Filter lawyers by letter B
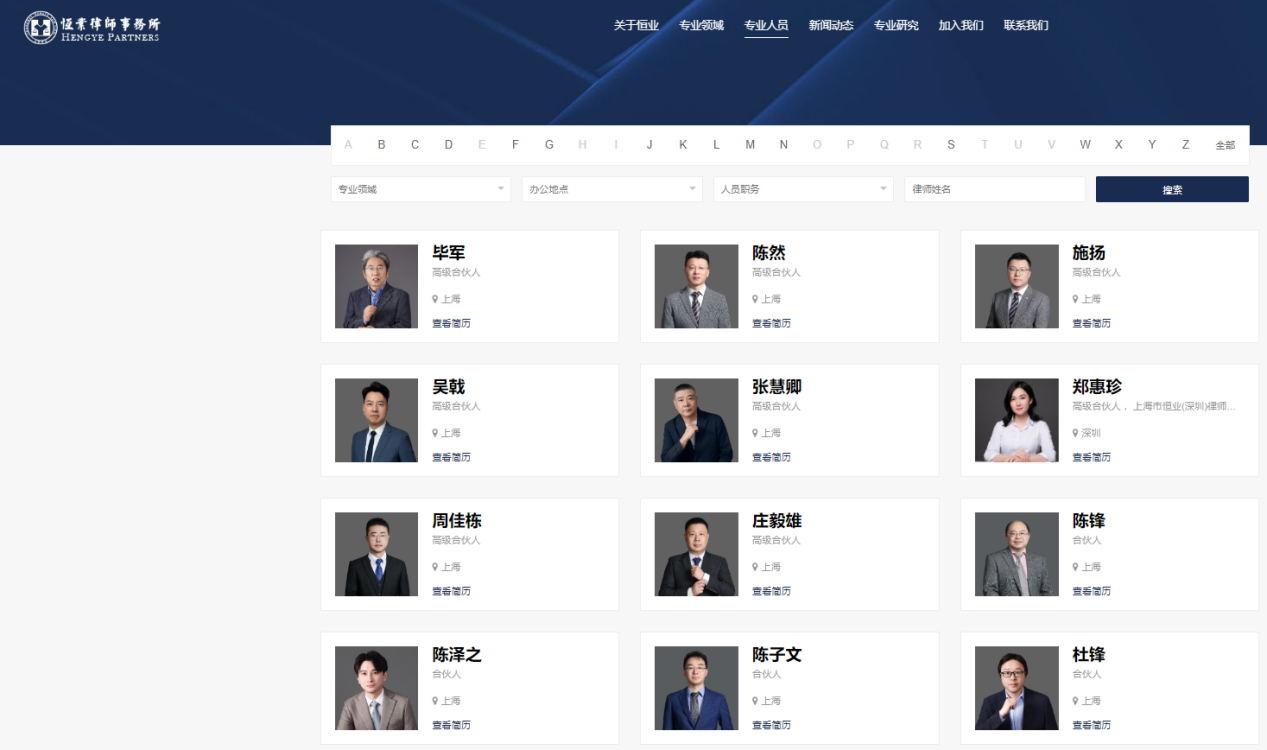The height and width of the screenshot is (750, 1267). pyautogui.click(x=381, y=144)
